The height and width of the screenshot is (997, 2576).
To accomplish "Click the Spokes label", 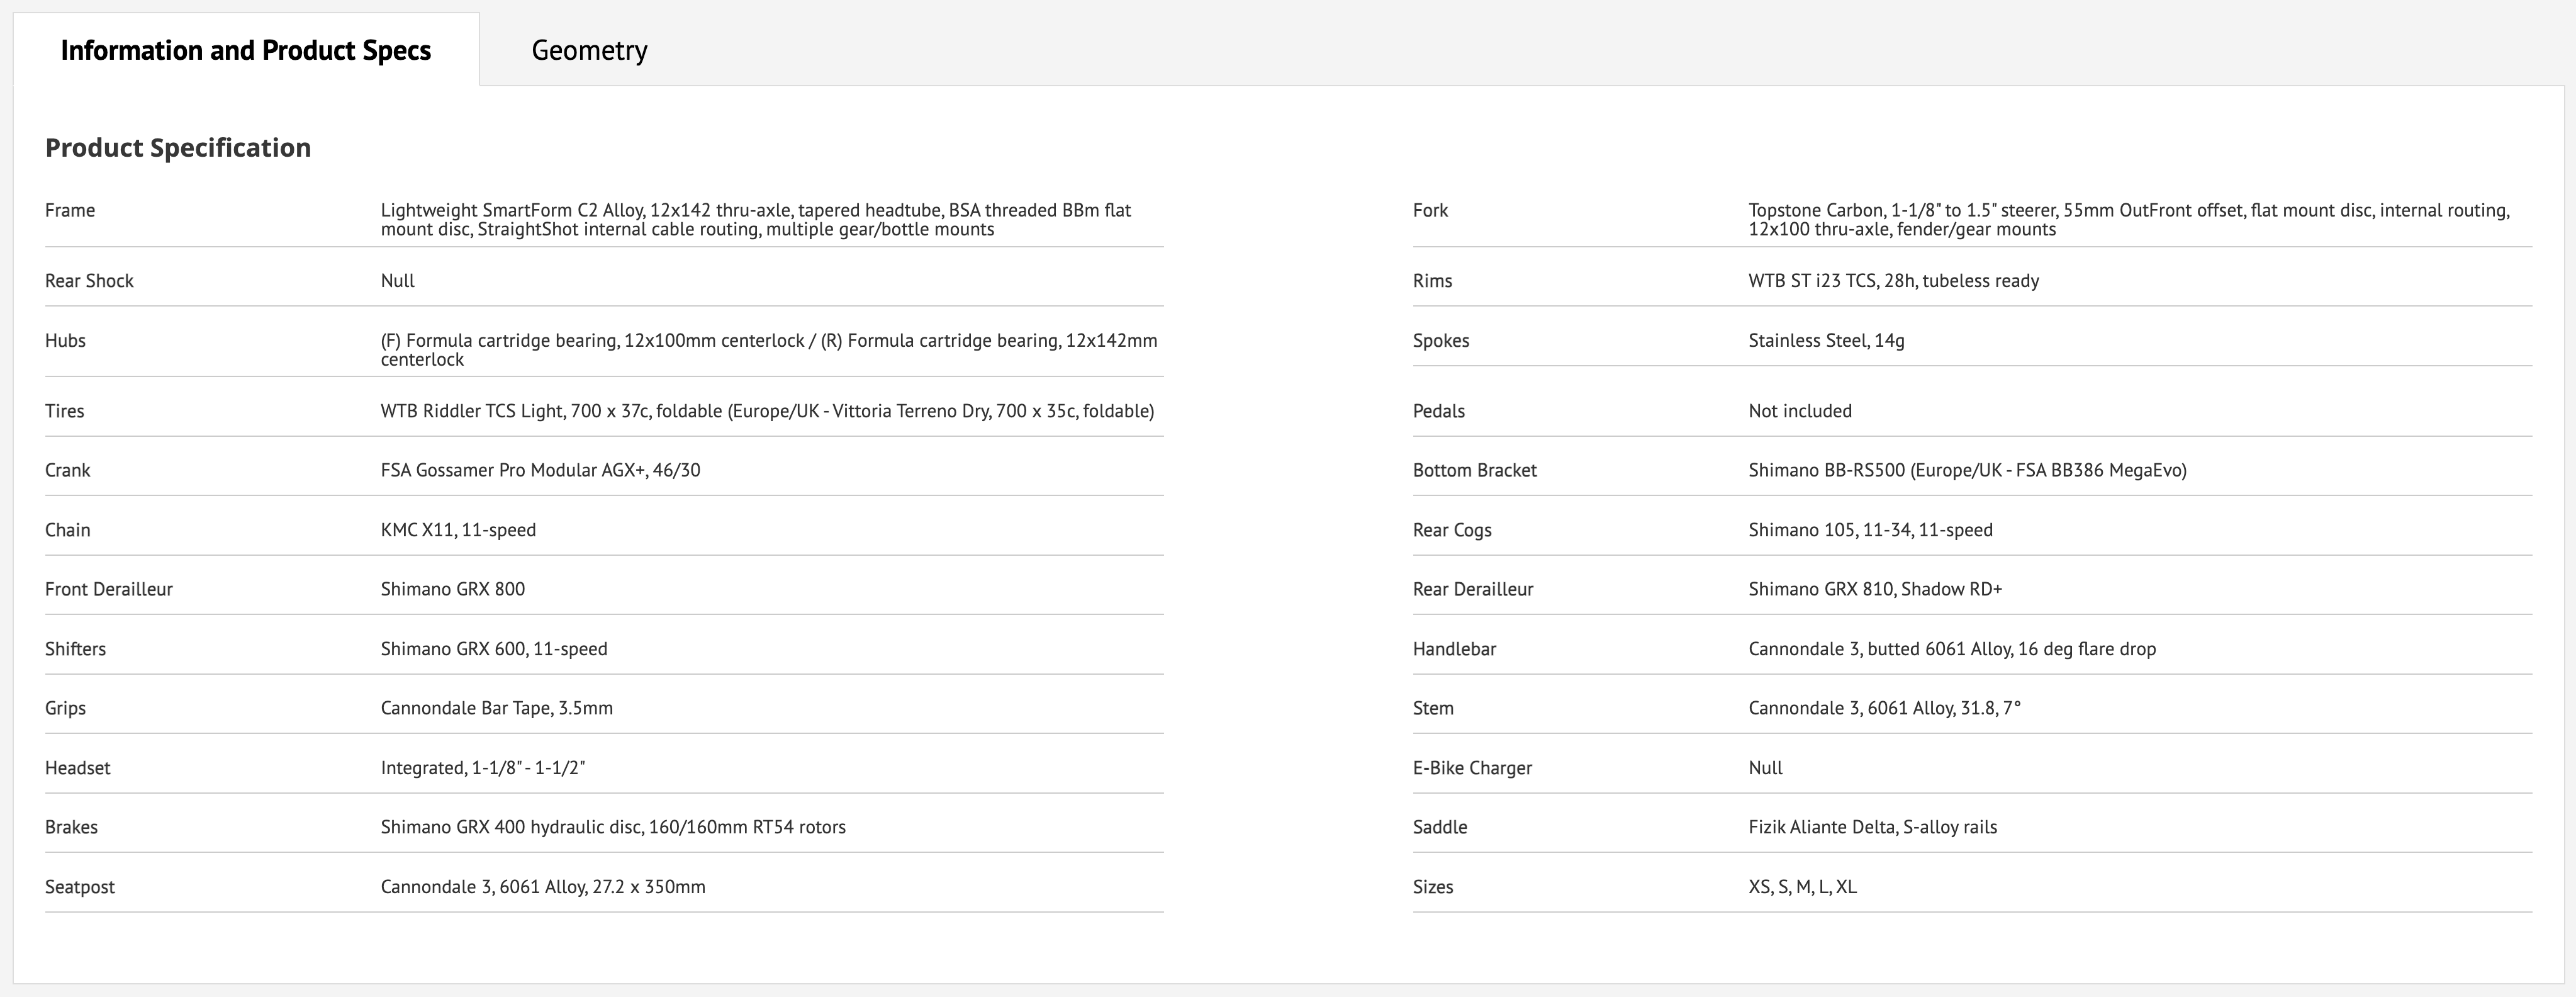I will coord(1441,341).
